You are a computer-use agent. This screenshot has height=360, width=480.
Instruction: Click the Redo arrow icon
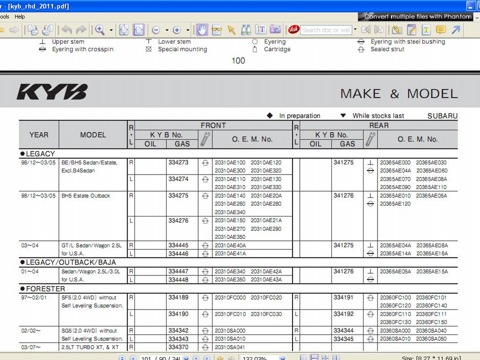pyautogui.click(x=81, y=30)
